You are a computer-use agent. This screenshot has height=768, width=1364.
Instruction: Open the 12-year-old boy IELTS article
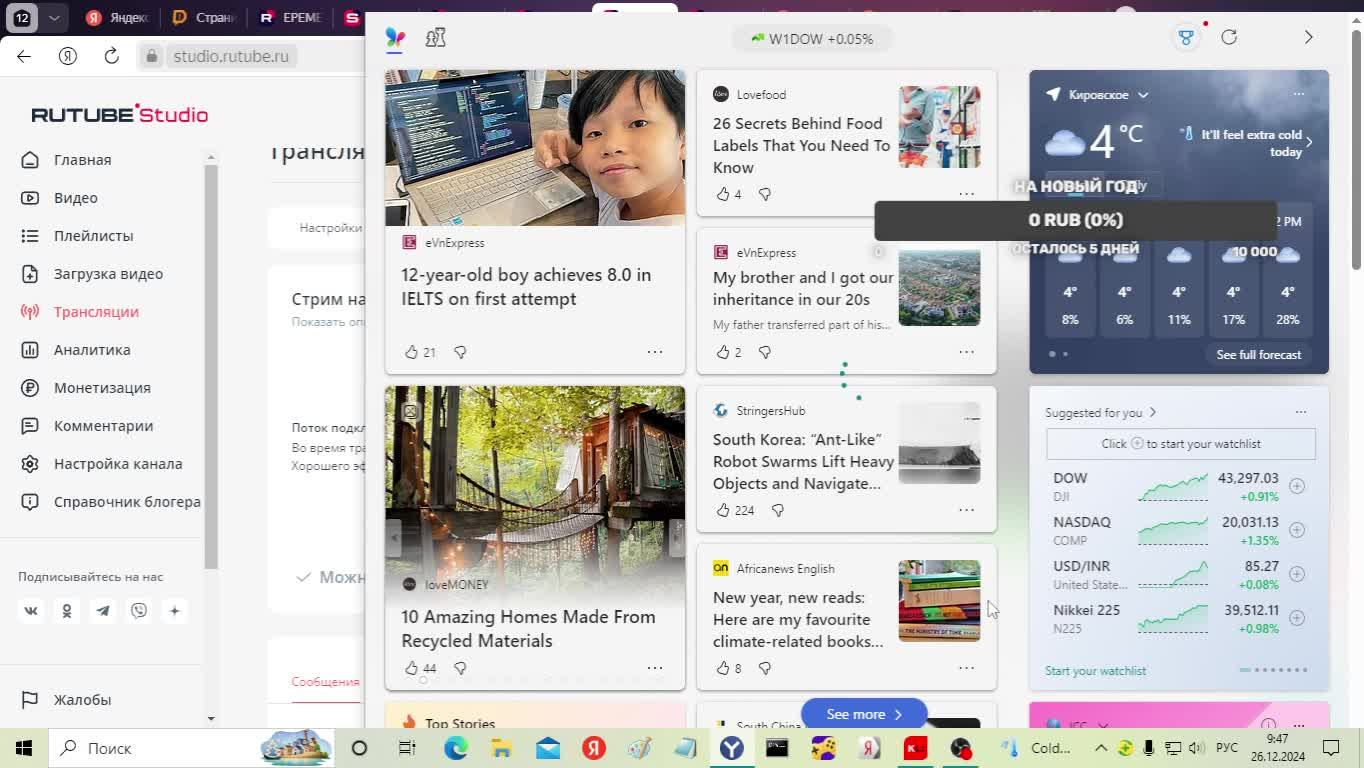pos(526,287)
